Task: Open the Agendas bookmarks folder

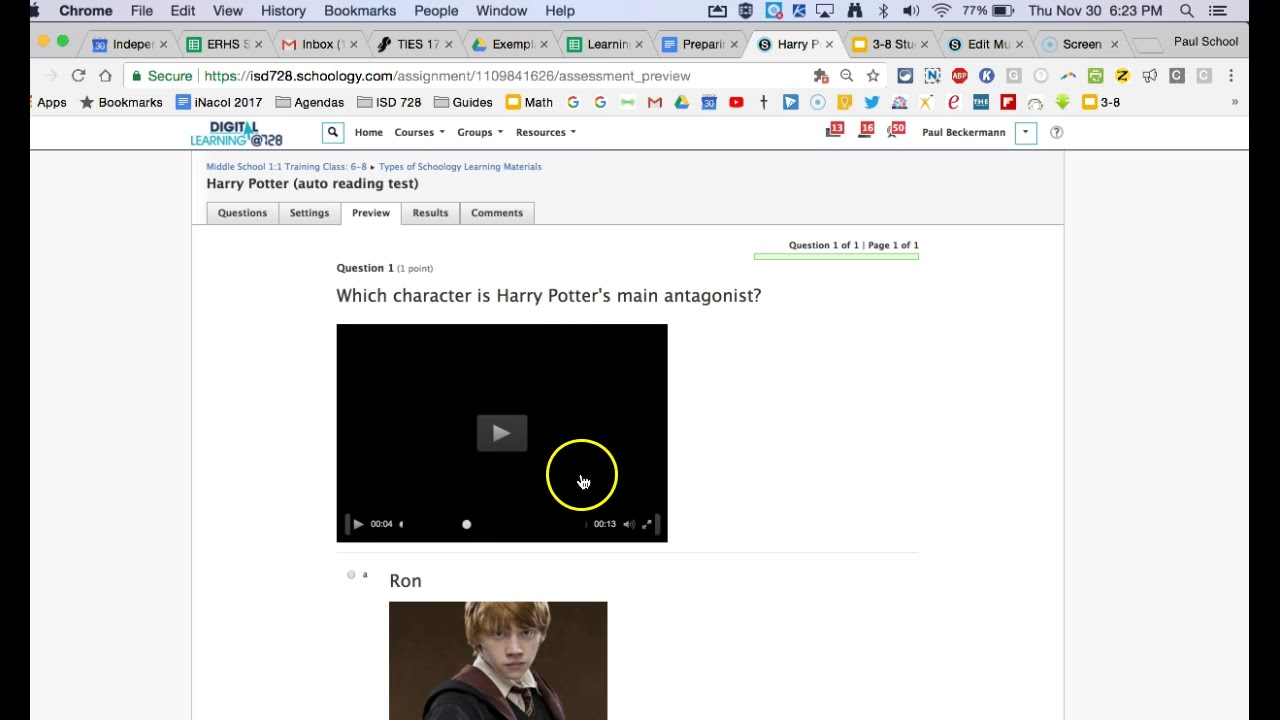Action: (310, 102)
